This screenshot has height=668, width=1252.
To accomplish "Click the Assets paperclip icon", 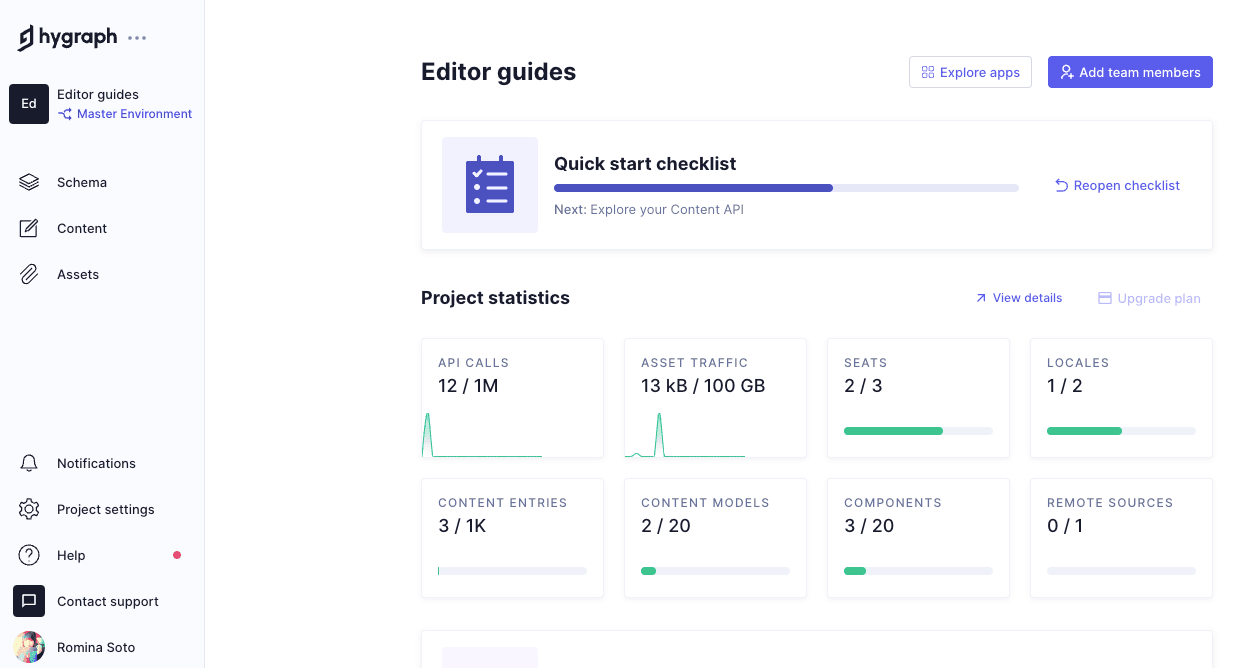I will (x=29, y=274).
